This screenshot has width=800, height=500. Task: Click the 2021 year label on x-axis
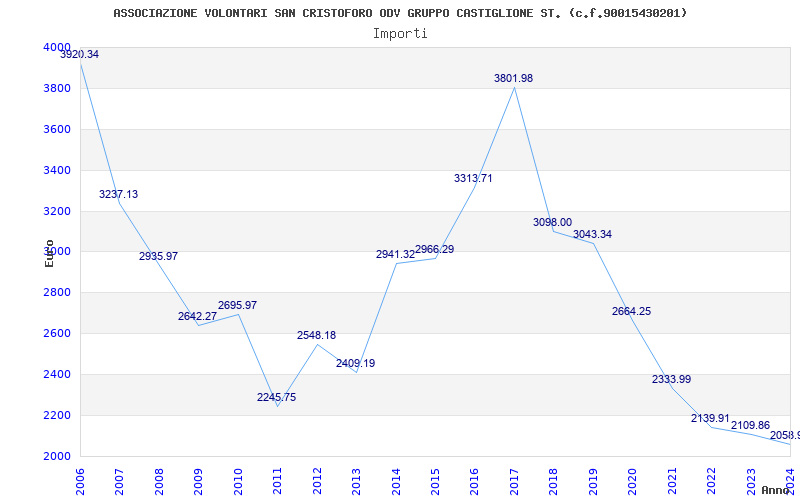[672, 481]
